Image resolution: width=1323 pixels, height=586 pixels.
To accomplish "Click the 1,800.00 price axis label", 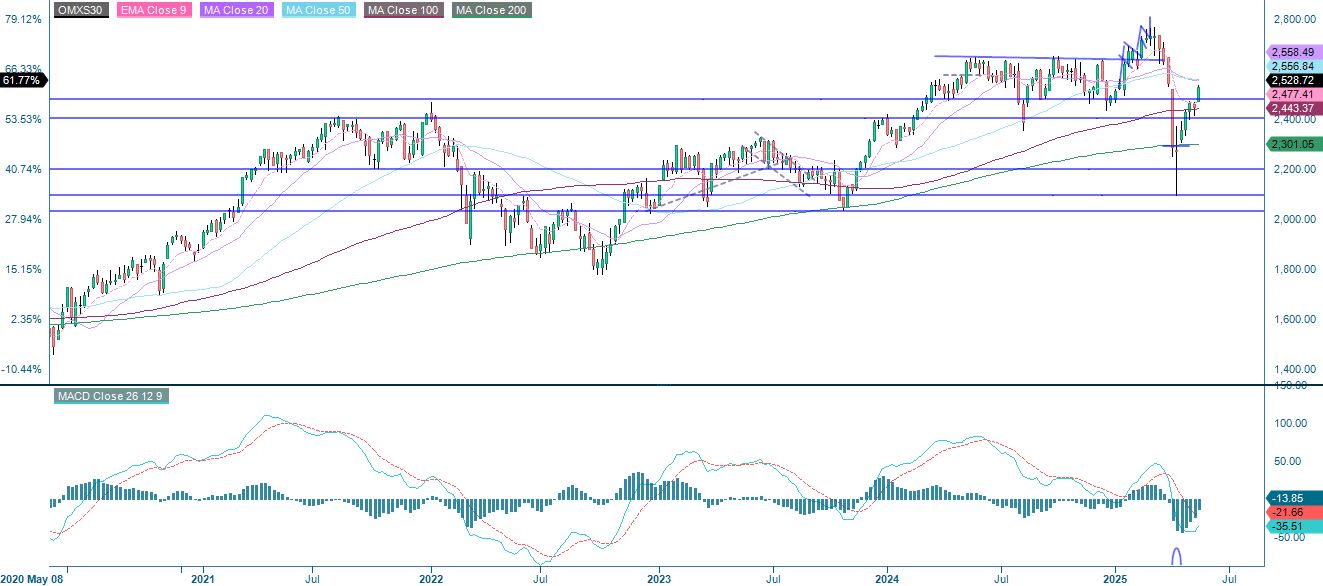I will 1293,269.
